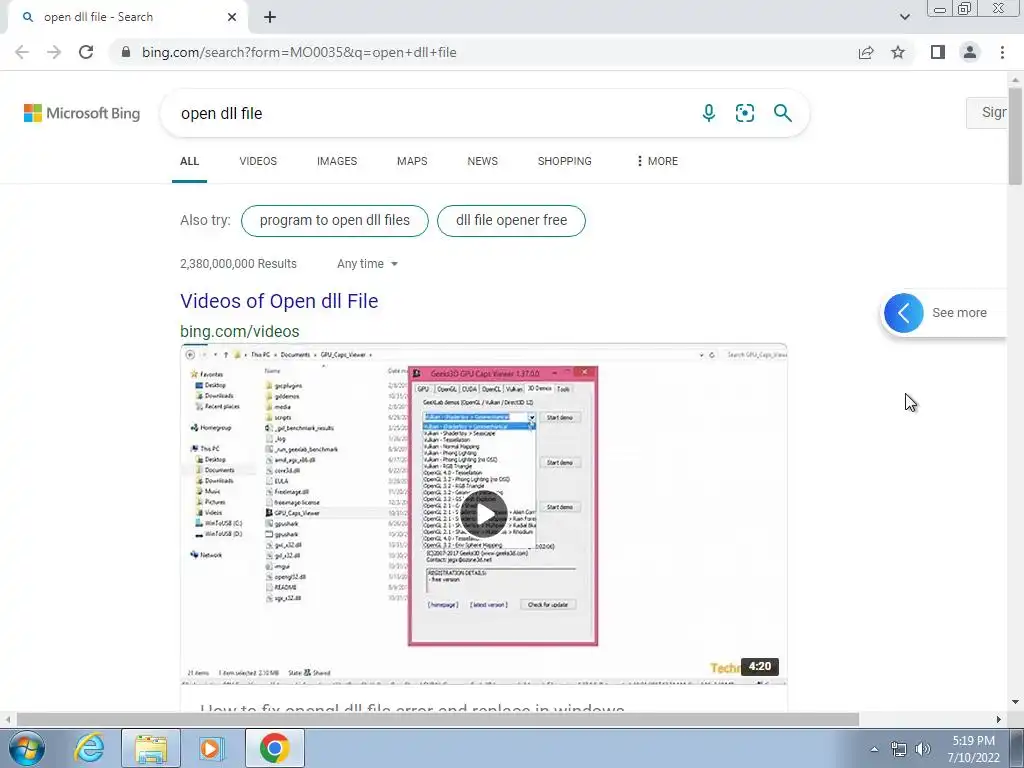The image size is (1024, 768).
Task: Click the Microsoft Bing logo
Action: [82, 113]
